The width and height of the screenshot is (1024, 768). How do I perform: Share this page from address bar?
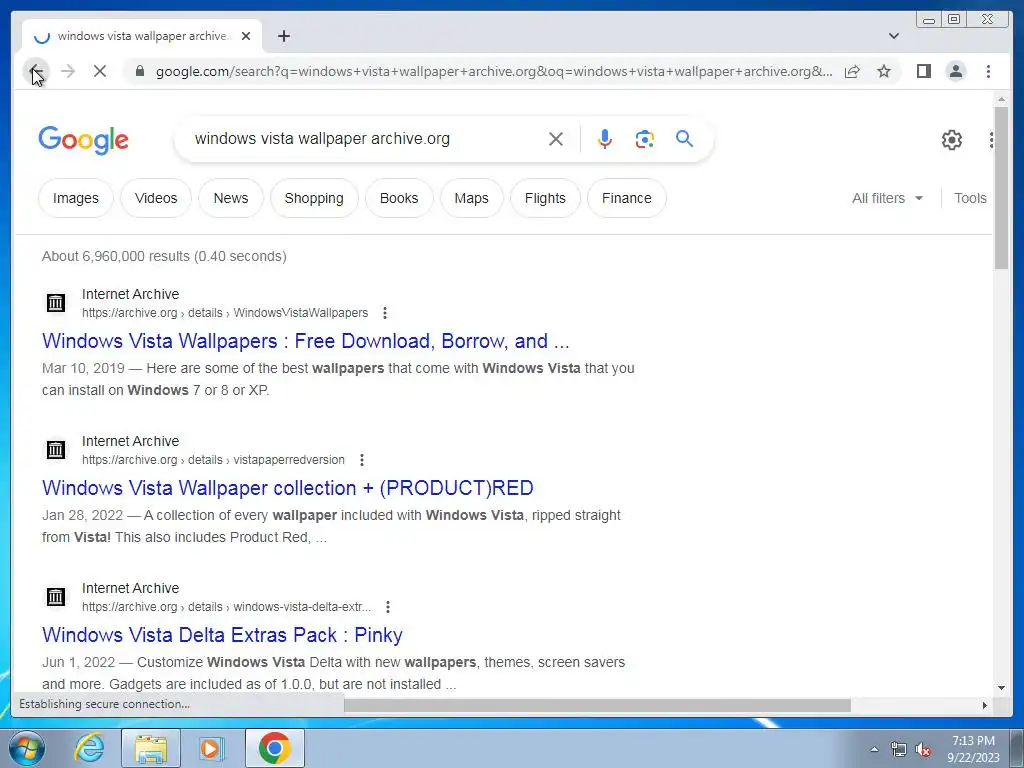coord(852,71)
